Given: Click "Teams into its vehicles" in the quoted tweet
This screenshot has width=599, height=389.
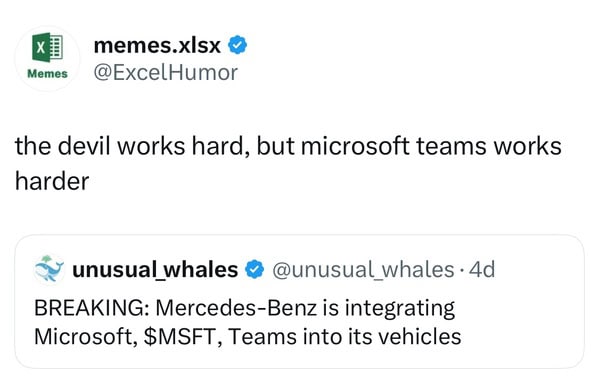Looking at the screenshot, I should pos(345,337).
